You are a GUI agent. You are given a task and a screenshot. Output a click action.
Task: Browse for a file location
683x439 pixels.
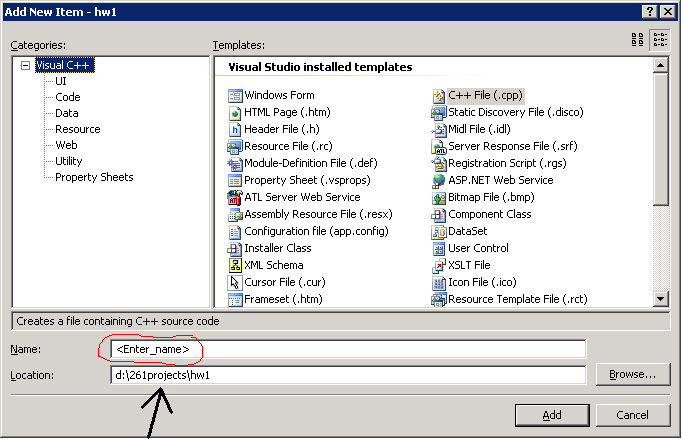click(632, 375)
